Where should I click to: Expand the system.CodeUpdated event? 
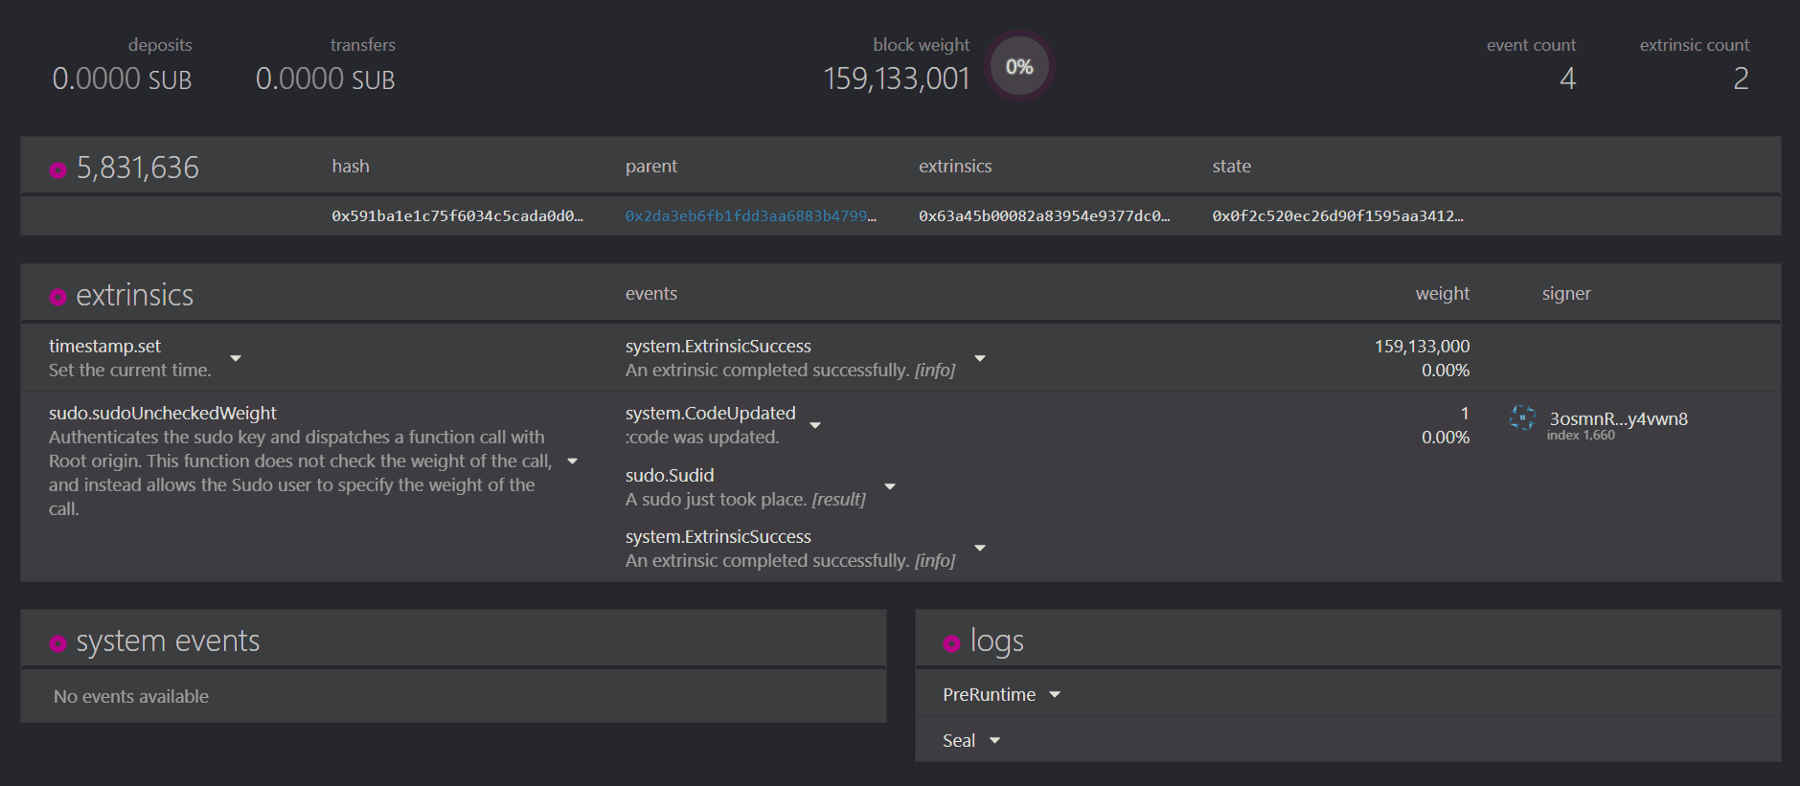tap(815, 425)
